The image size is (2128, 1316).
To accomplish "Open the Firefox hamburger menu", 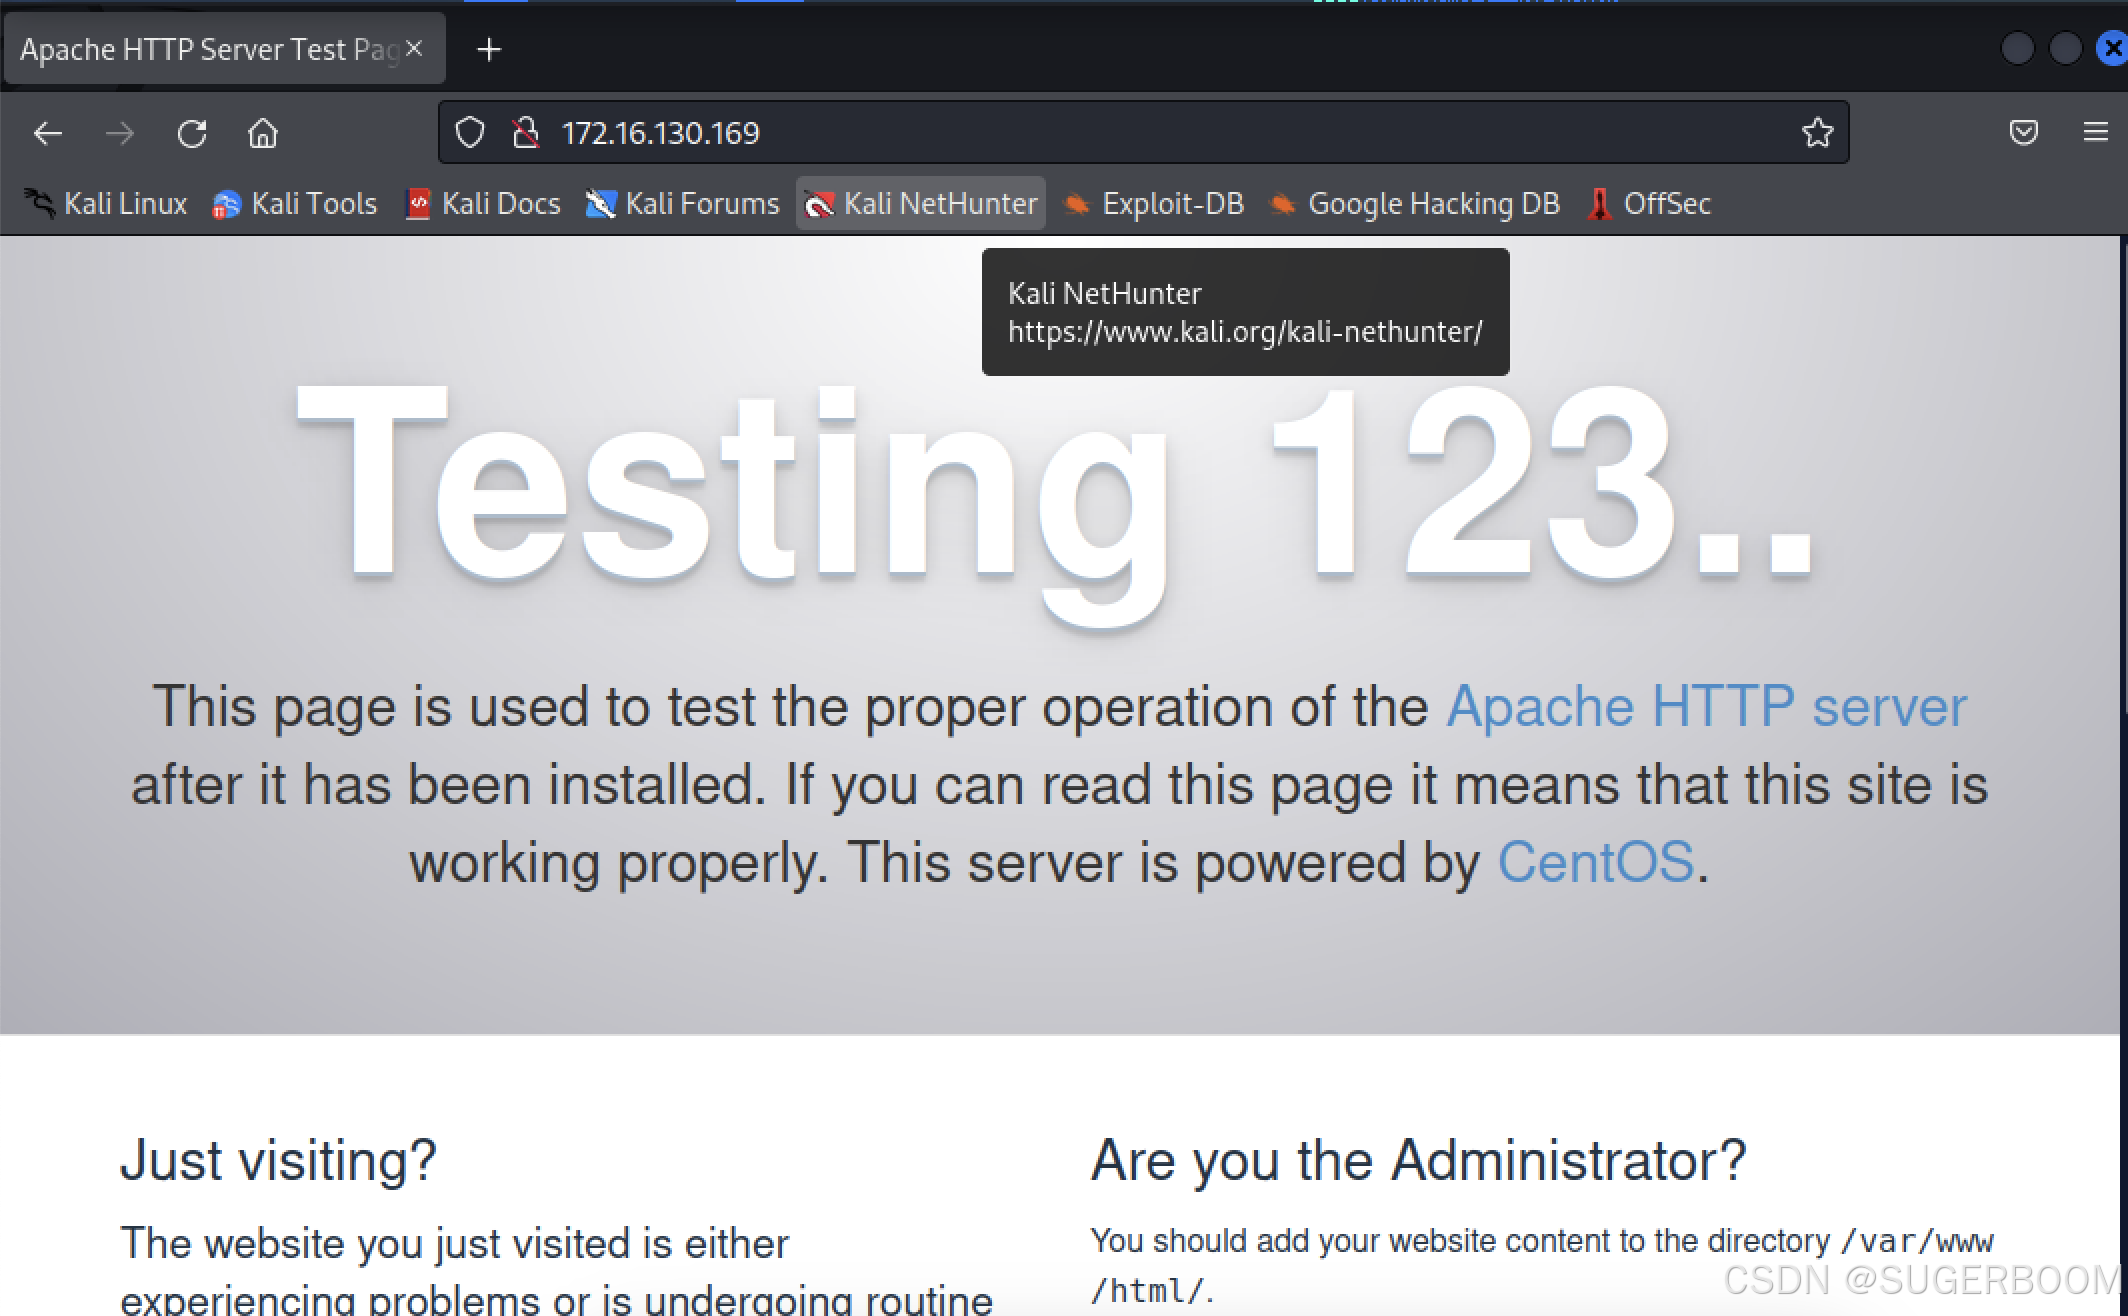I will tap(2096, 133).
